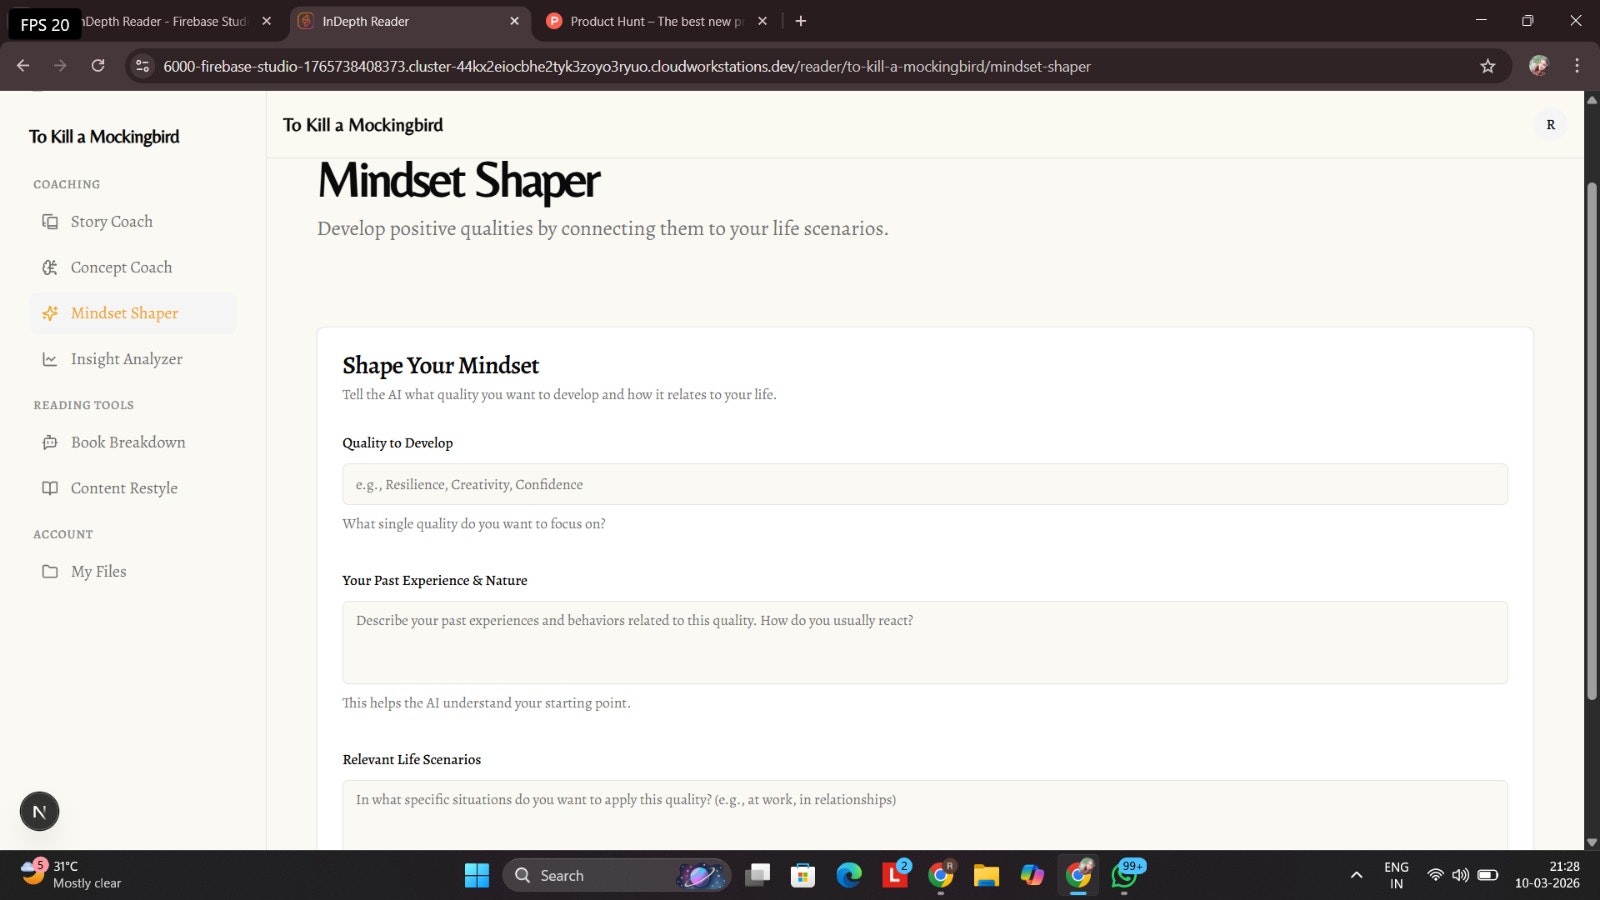Expand hidden icons in the system tray
The width and height of the screenshot is (1600, 900).
click(x=1356, y=874)
